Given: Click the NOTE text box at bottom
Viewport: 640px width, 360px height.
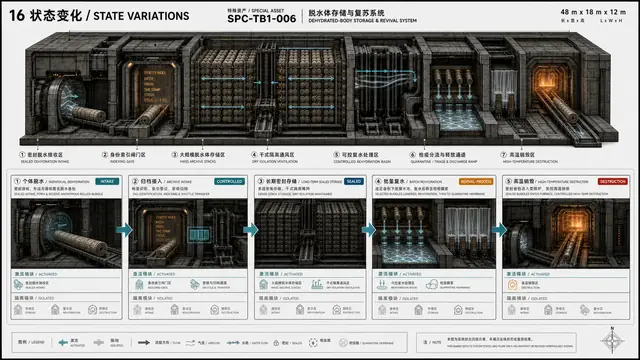Looking at the screenshot, I should 496,342.
